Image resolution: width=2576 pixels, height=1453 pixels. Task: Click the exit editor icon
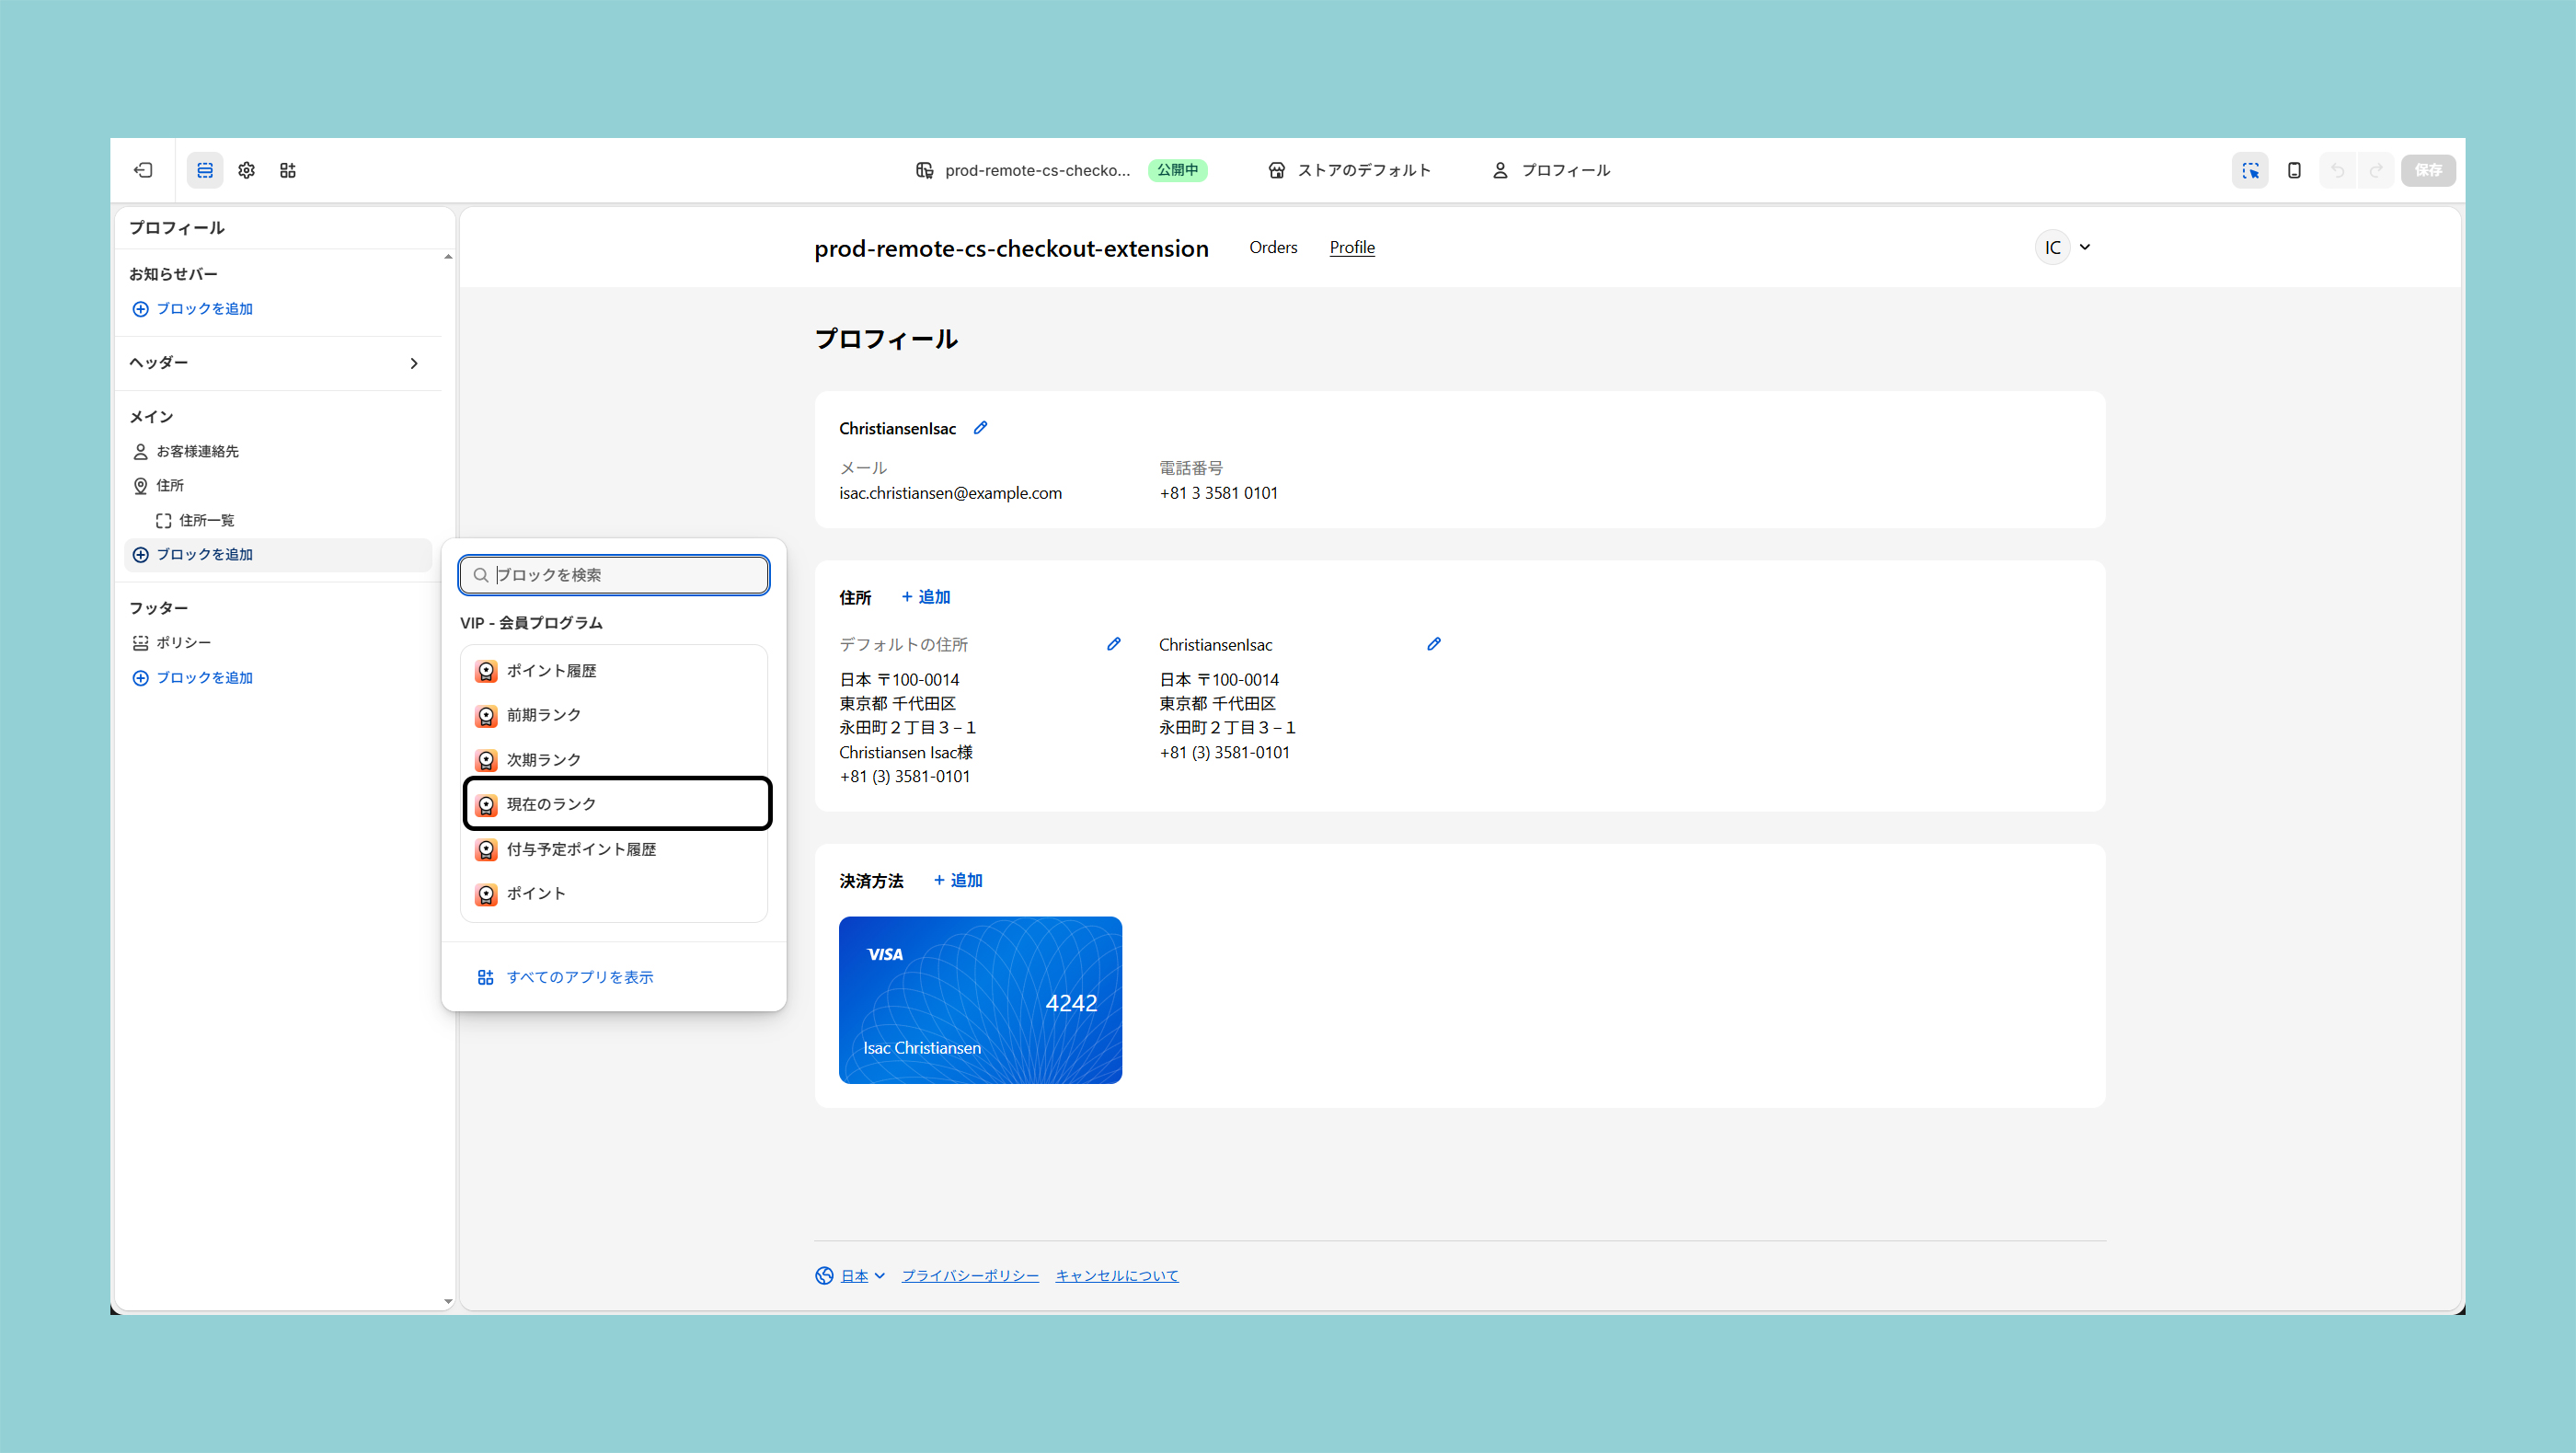(x=143, y=170)
